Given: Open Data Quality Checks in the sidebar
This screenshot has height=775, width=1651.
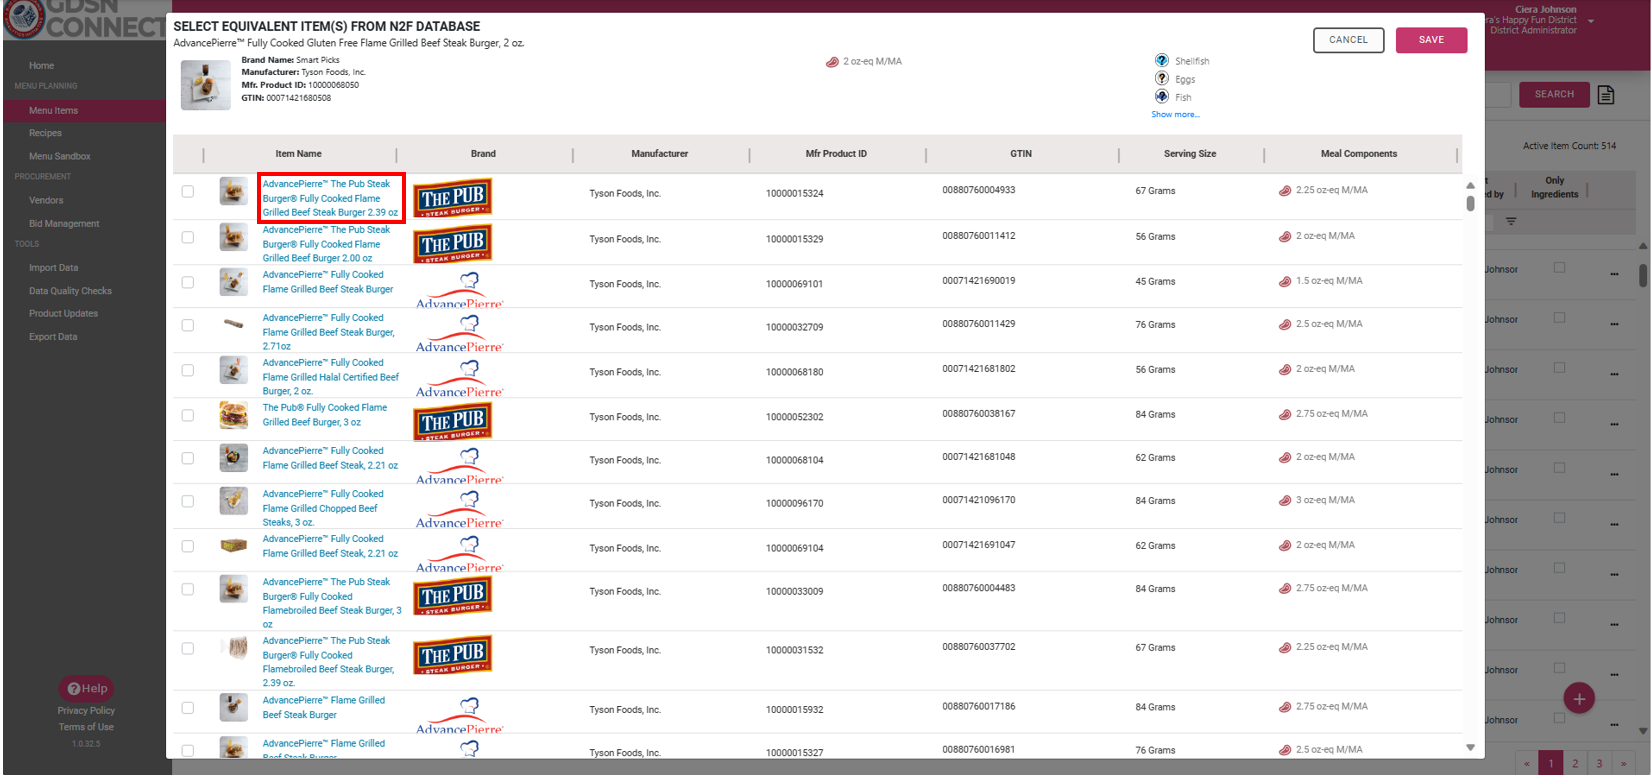Looking at the screenshot, I should coord(70,291).
